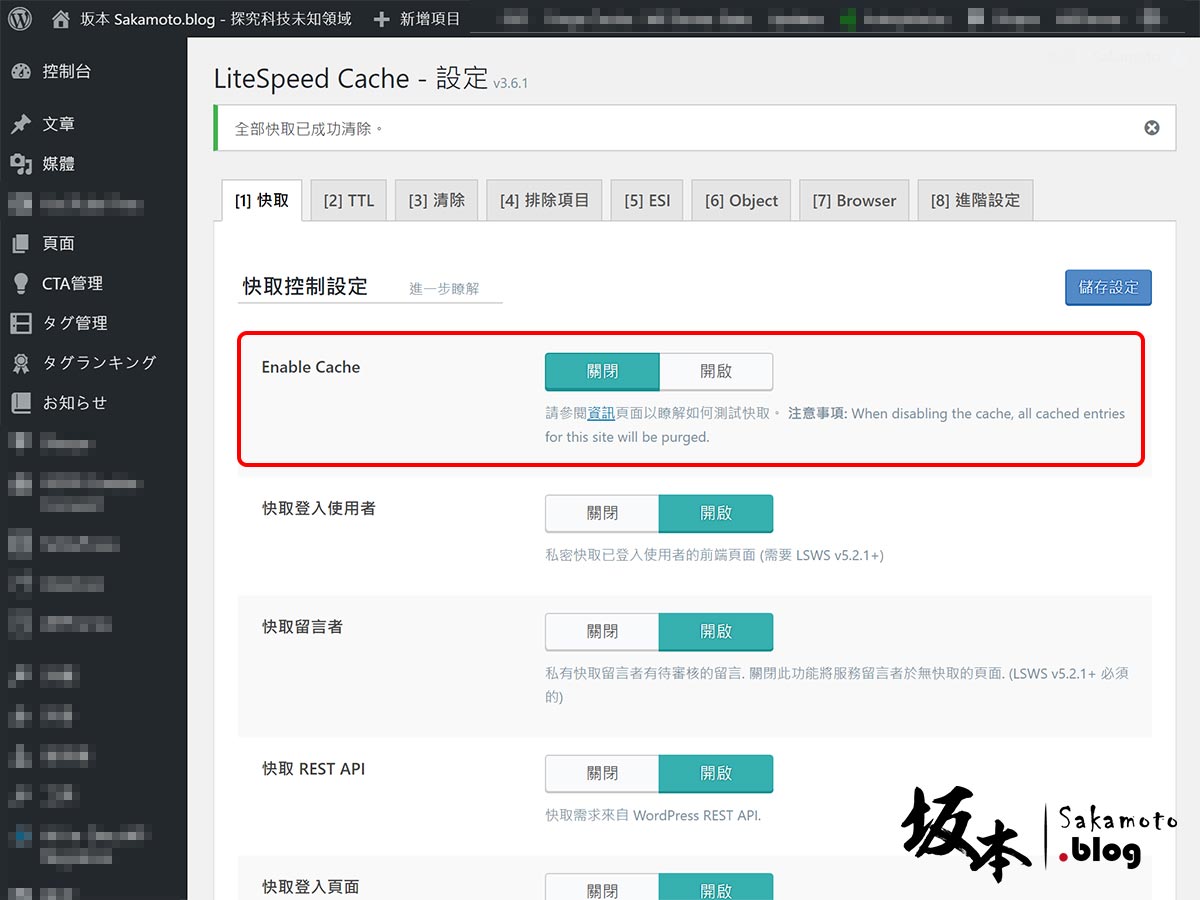Open the [1] 快取 tab
This screenshot has height=900, width=1200.
point(262,200)
